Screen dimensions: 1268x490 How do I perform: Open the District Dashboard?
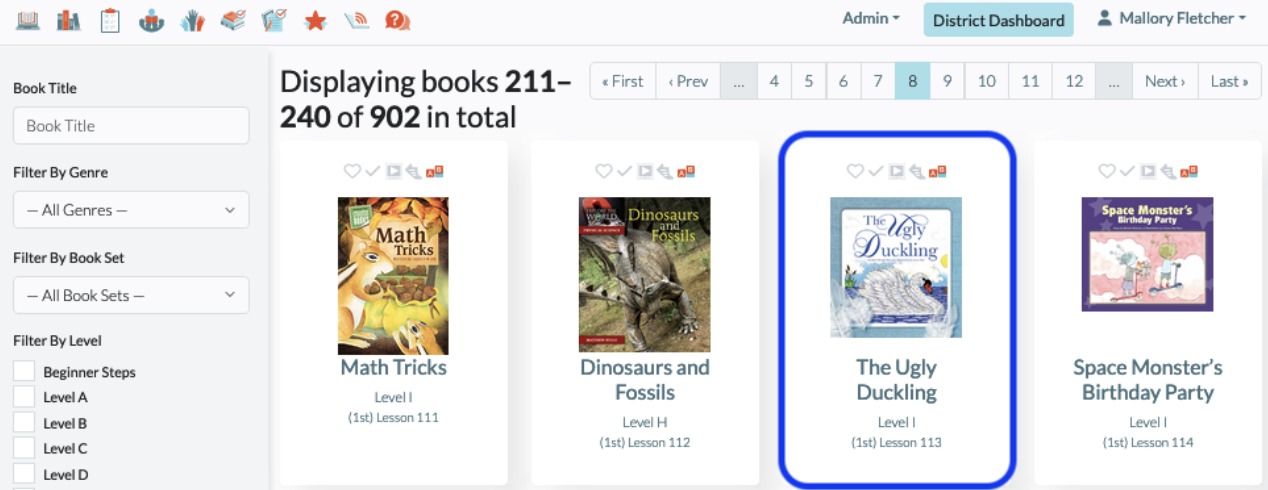pos(998,20)
